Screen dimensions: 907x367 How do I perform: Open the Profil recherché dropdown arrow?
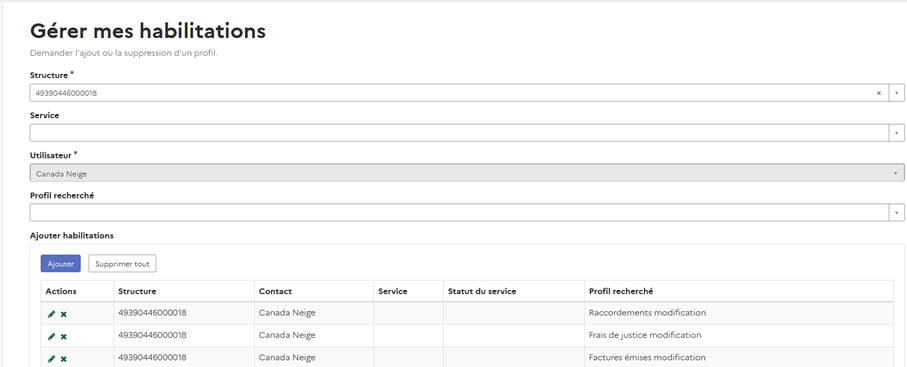coord(897,212)
